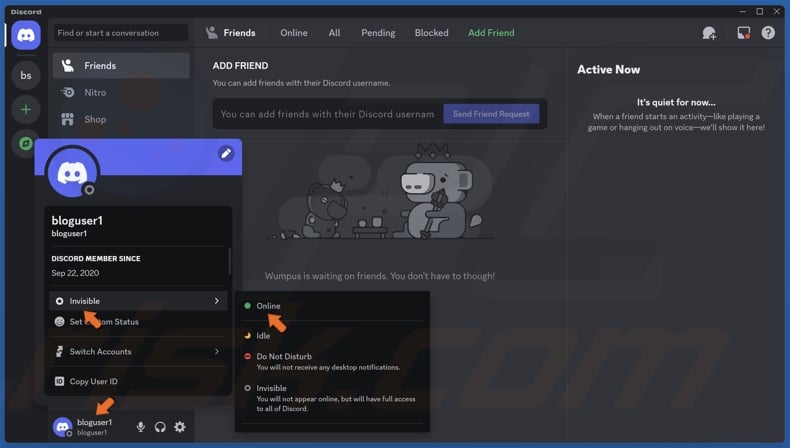Add a server with plus icon
This screenshot has width=790, height=448.
click(x=26, y=109)
